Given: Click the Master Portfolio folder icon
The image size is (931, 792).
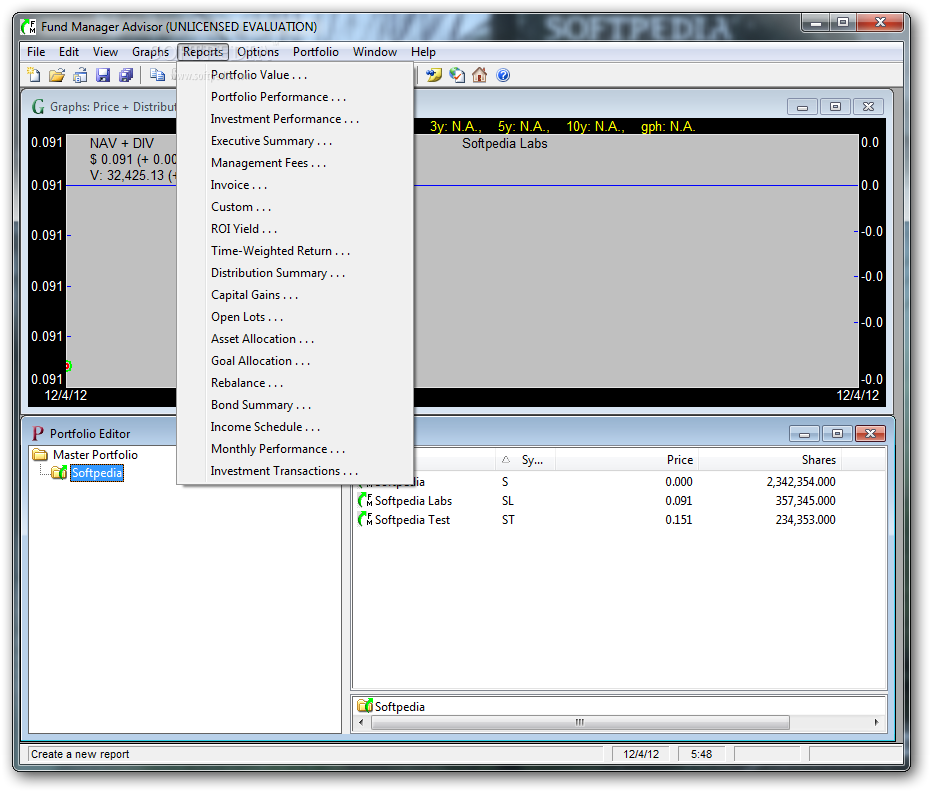Looking at the screenshot, I should pos(40,455).
